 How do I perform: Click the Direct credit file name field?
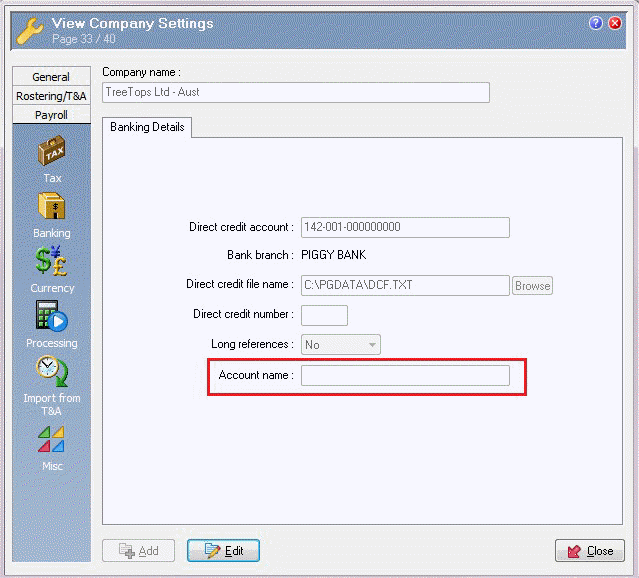click(x=405, y=285)
